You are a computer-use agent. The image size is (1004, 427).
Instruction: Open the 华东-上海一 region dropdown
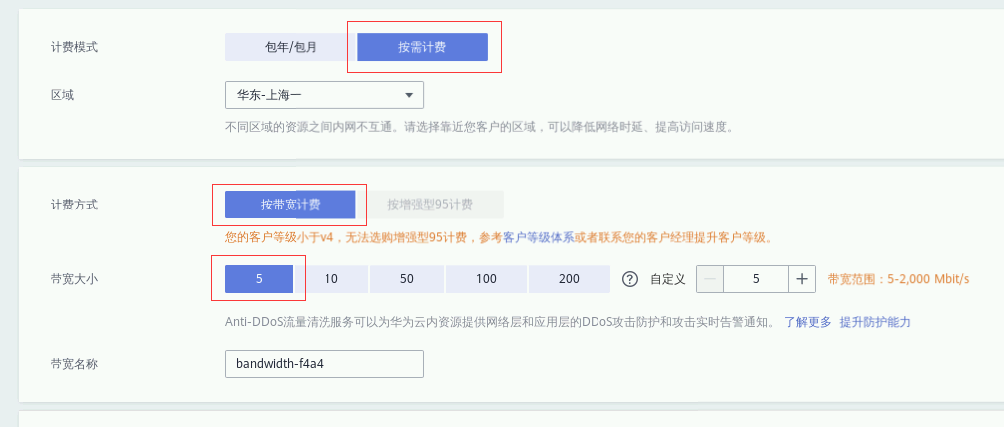(x=312, y=95)
